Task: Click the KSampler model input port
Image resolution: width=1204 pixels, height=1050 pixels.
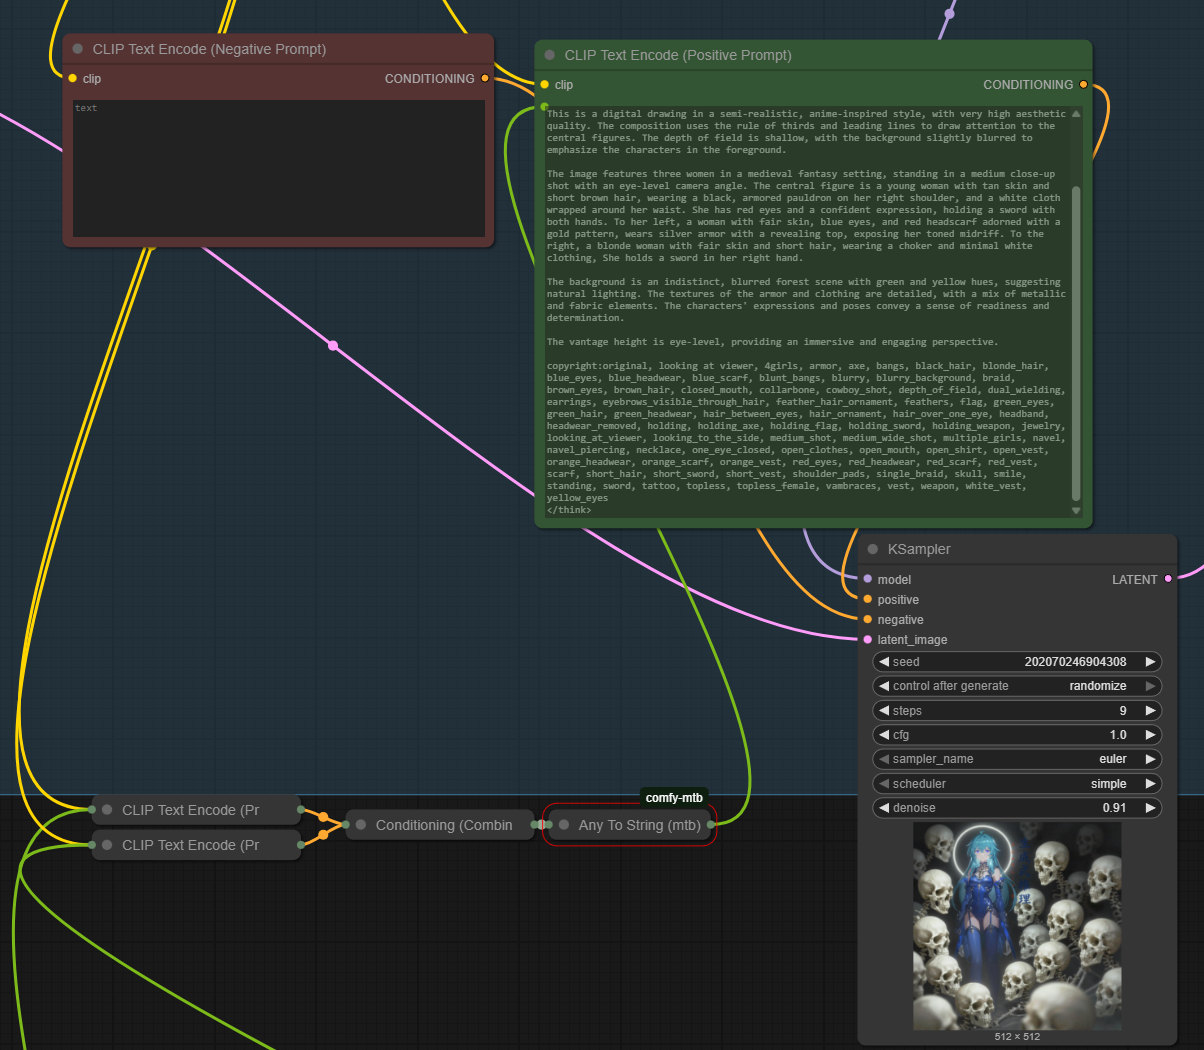Action: 868,579
